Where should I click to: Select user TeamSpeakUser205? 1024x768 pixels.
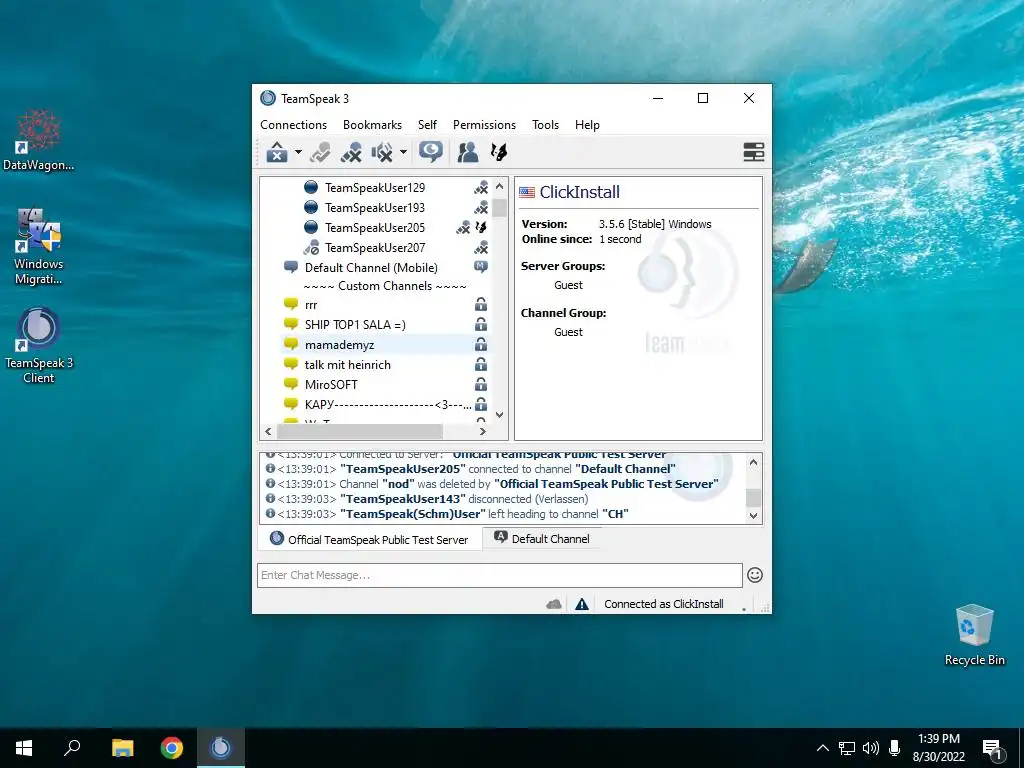point(375,228)
